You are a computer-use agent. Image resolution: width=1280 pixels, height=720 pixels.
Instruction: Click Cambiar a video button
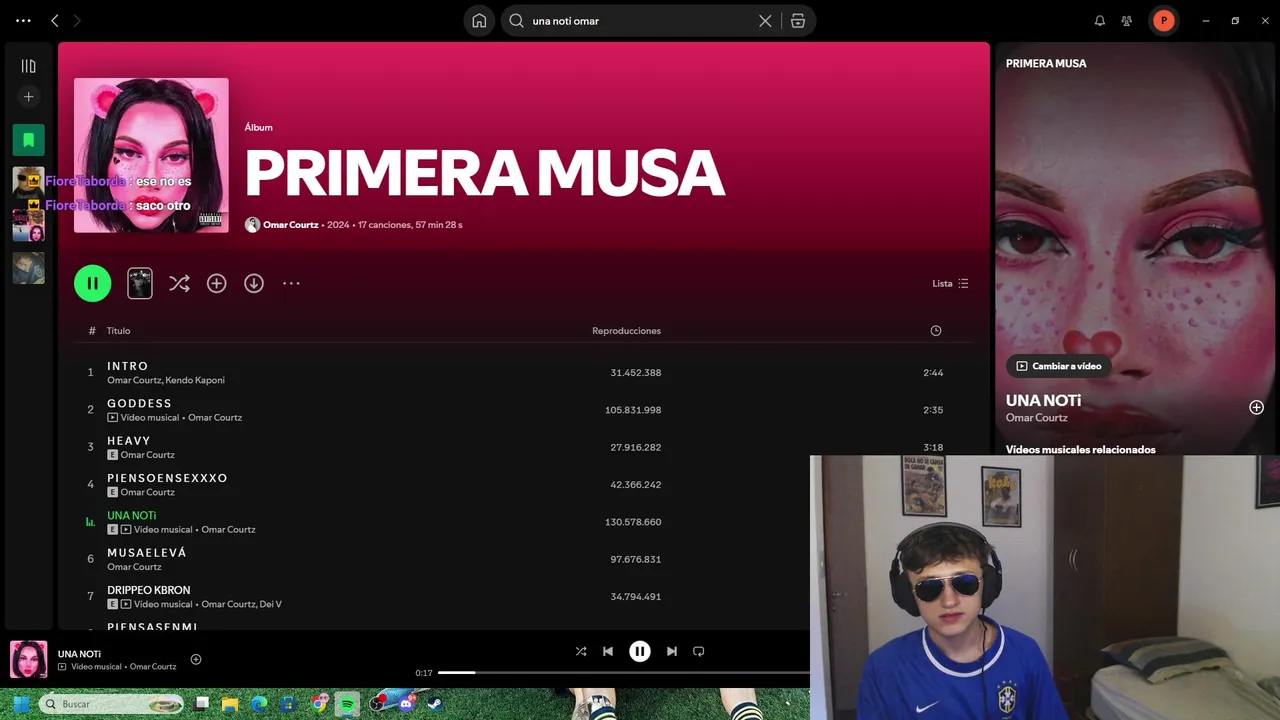tap(1058, 366)
